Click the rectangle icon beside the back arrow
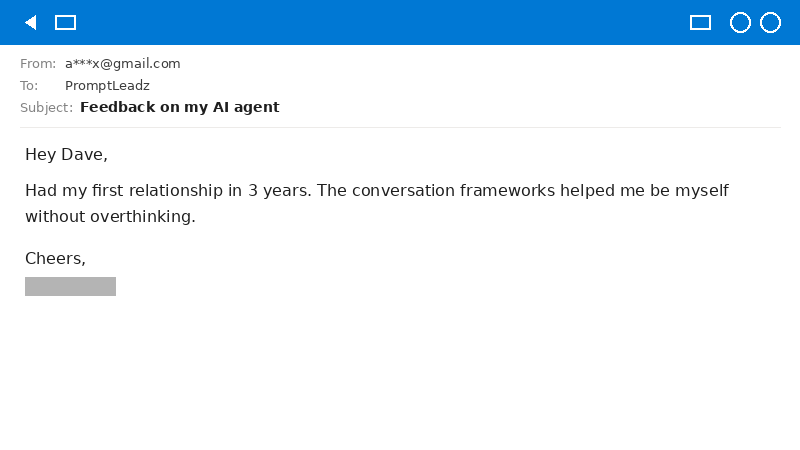 [65, 22]
